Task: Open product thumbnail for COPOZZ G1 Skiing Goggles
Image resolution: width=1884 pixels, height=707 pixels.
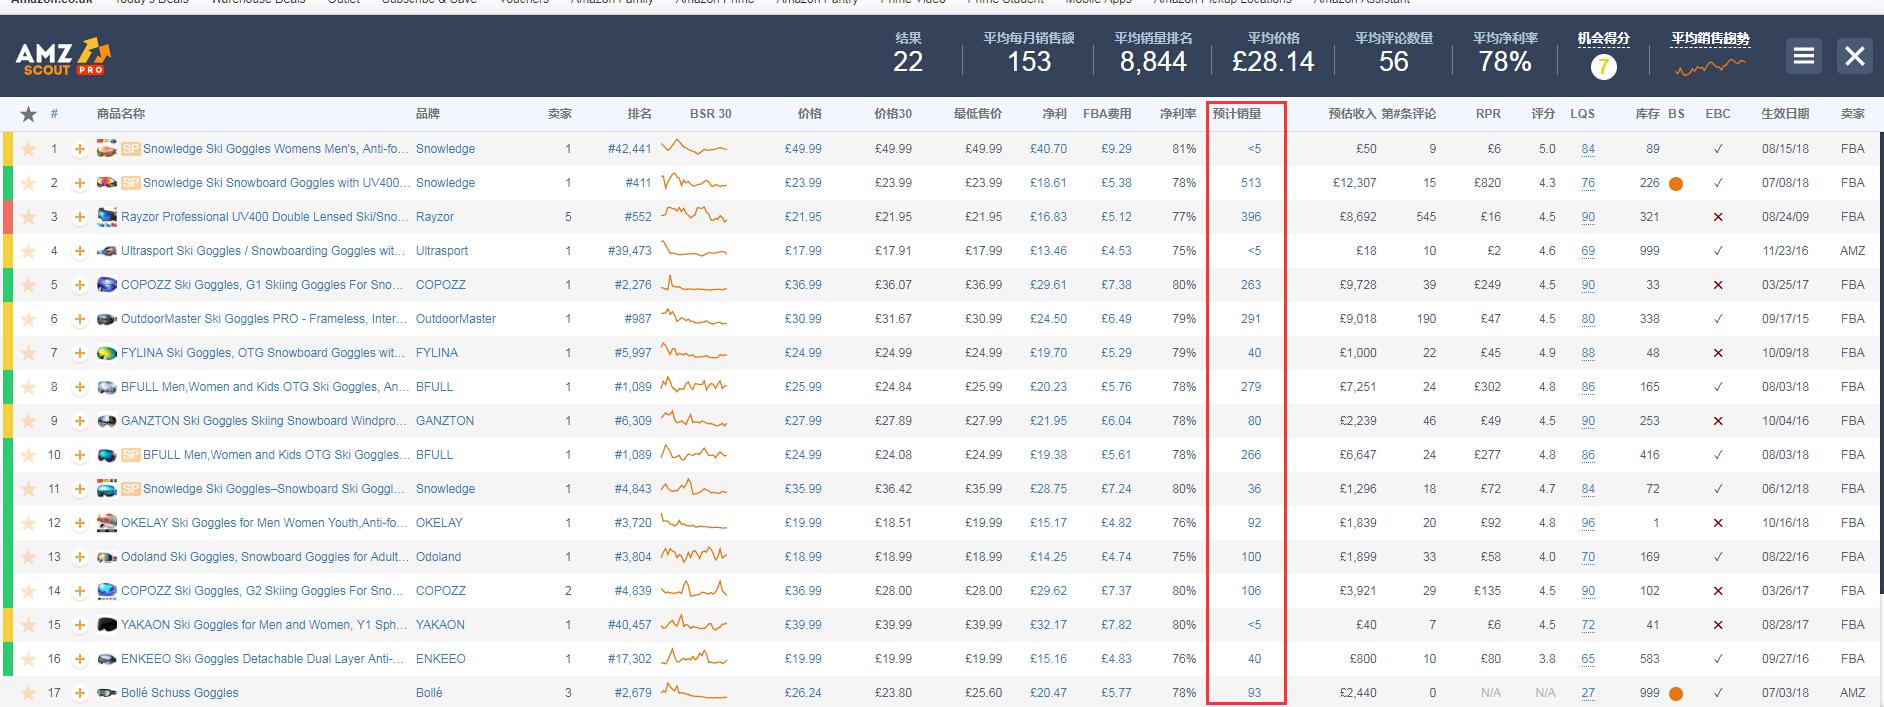Action: 107,285
